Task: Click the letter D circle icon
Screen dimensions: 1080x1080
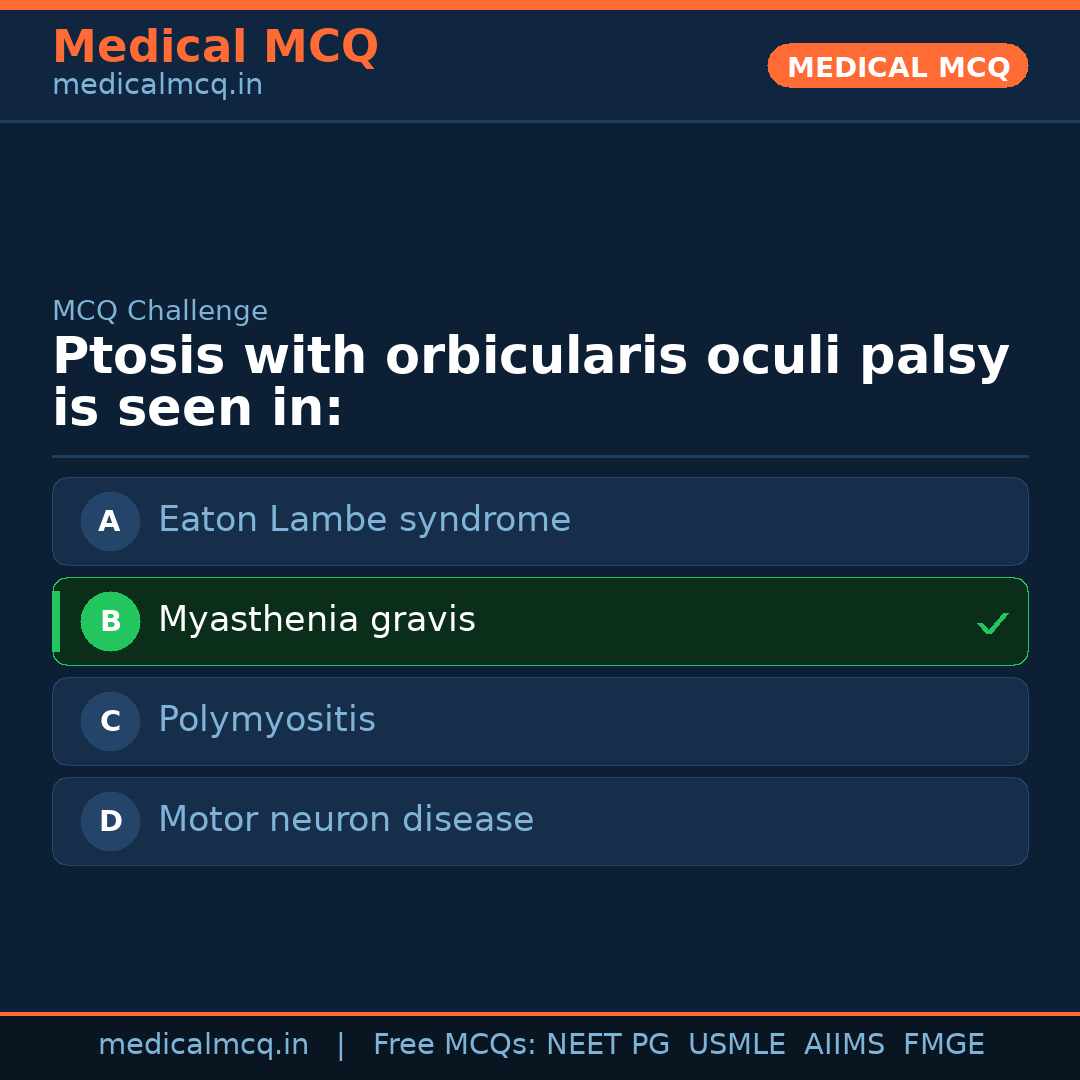Action: click(x=110, y=821)
